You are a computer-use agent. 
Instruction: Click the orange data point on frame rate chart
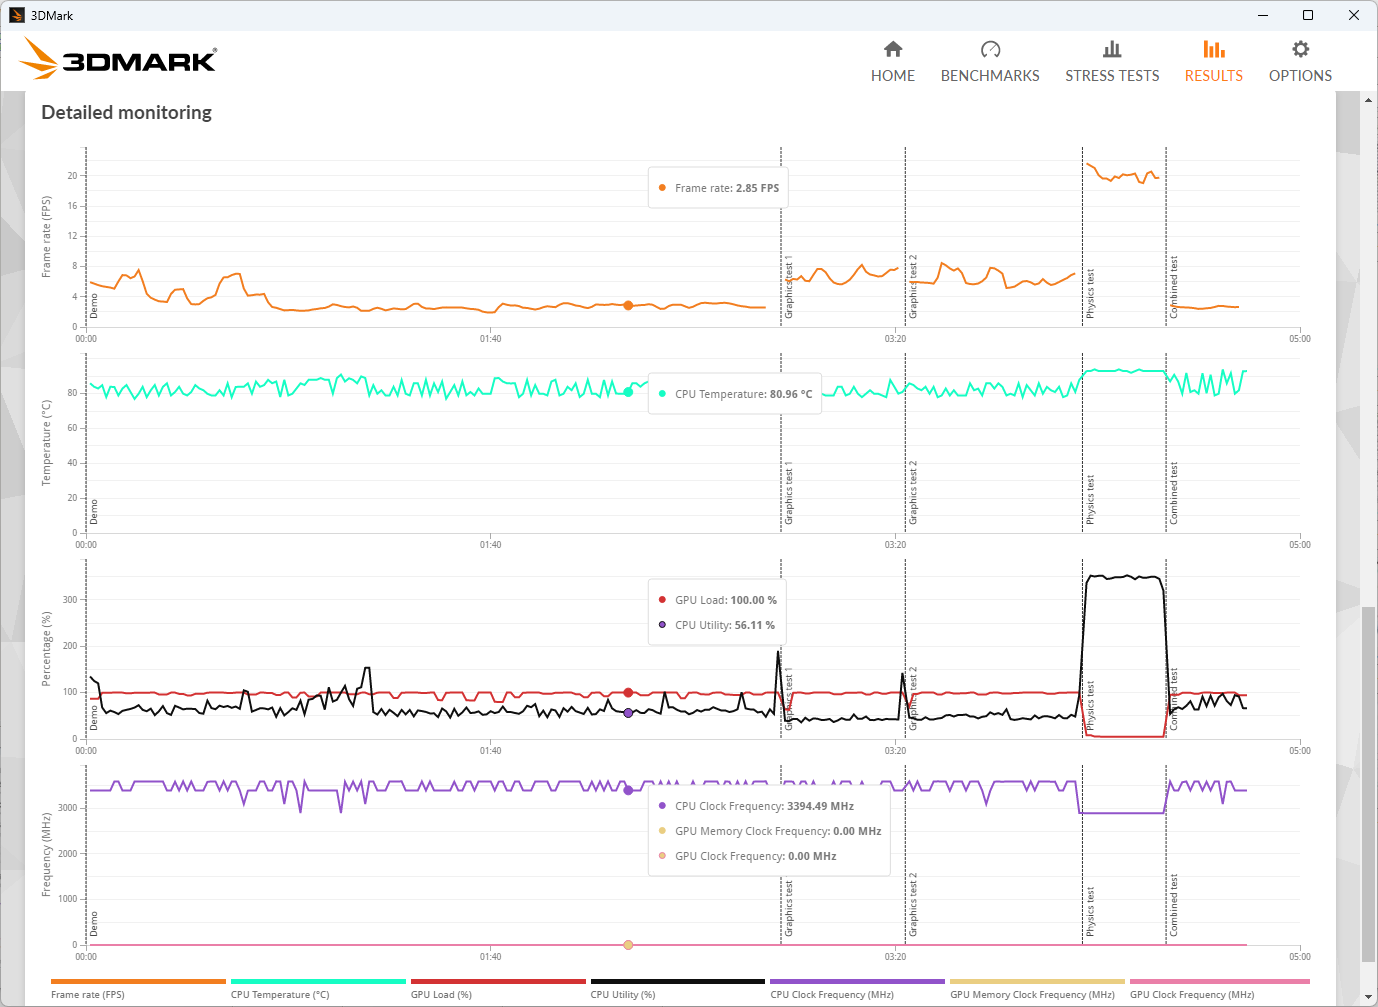(x=628, y=306)
